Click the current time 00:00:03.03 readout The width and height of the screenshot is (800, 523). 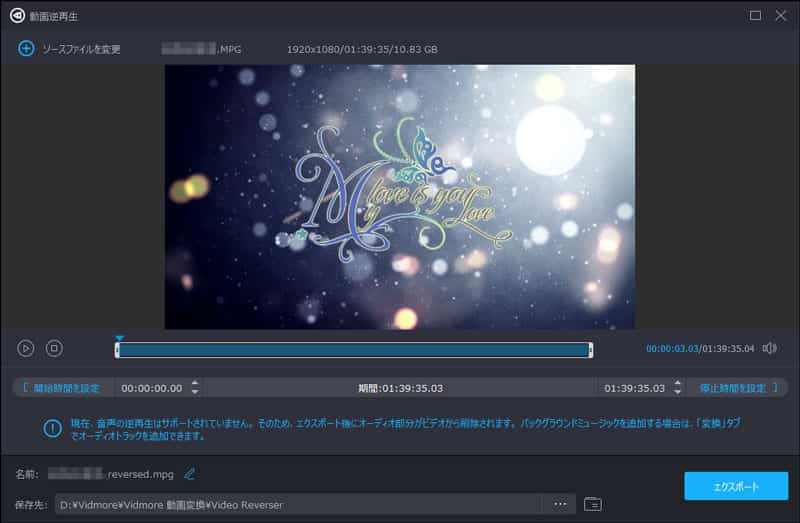tap(672, 348)
